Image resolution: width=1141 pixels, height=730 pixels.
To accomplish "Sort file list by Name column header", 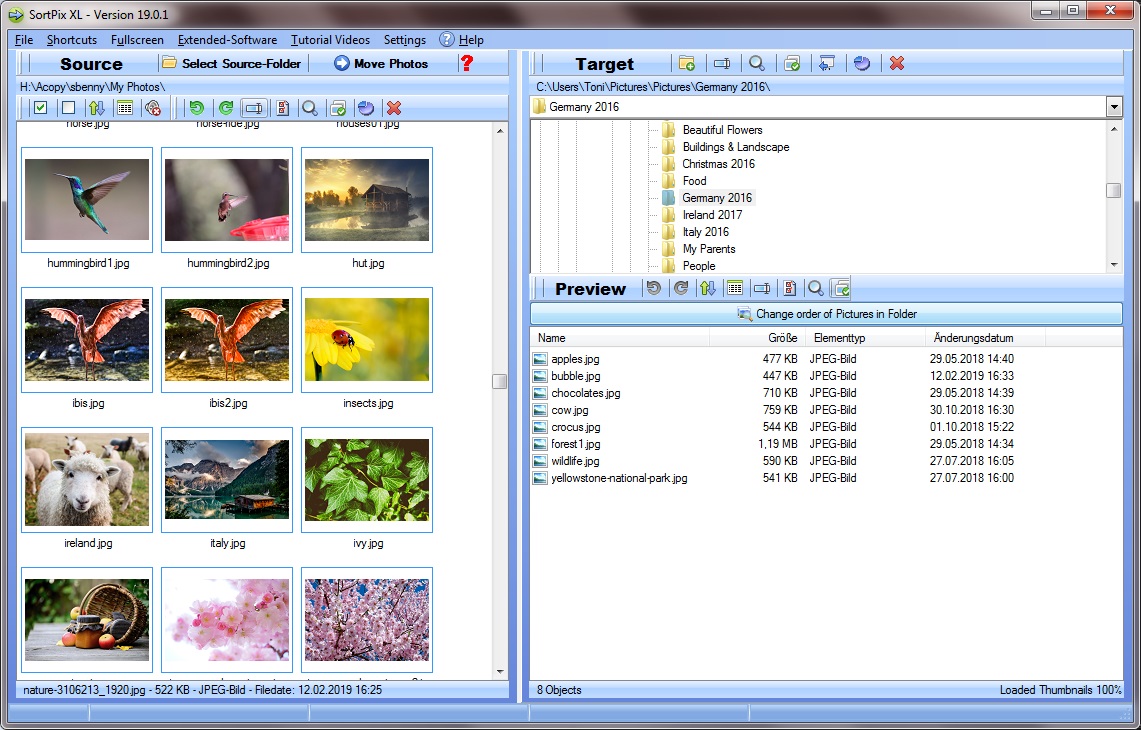I will (619, 338).
